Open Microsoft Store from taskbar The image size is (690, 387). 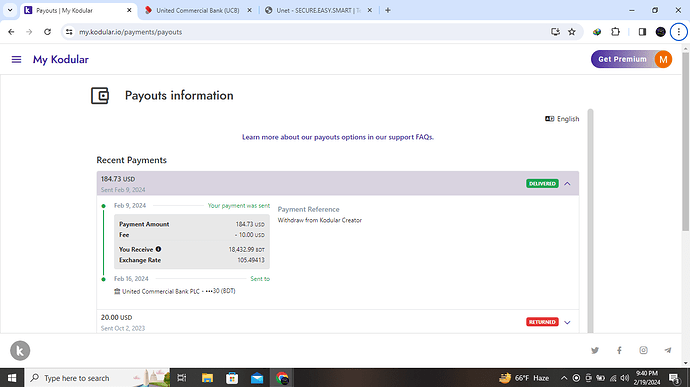(x=232, y=378)
